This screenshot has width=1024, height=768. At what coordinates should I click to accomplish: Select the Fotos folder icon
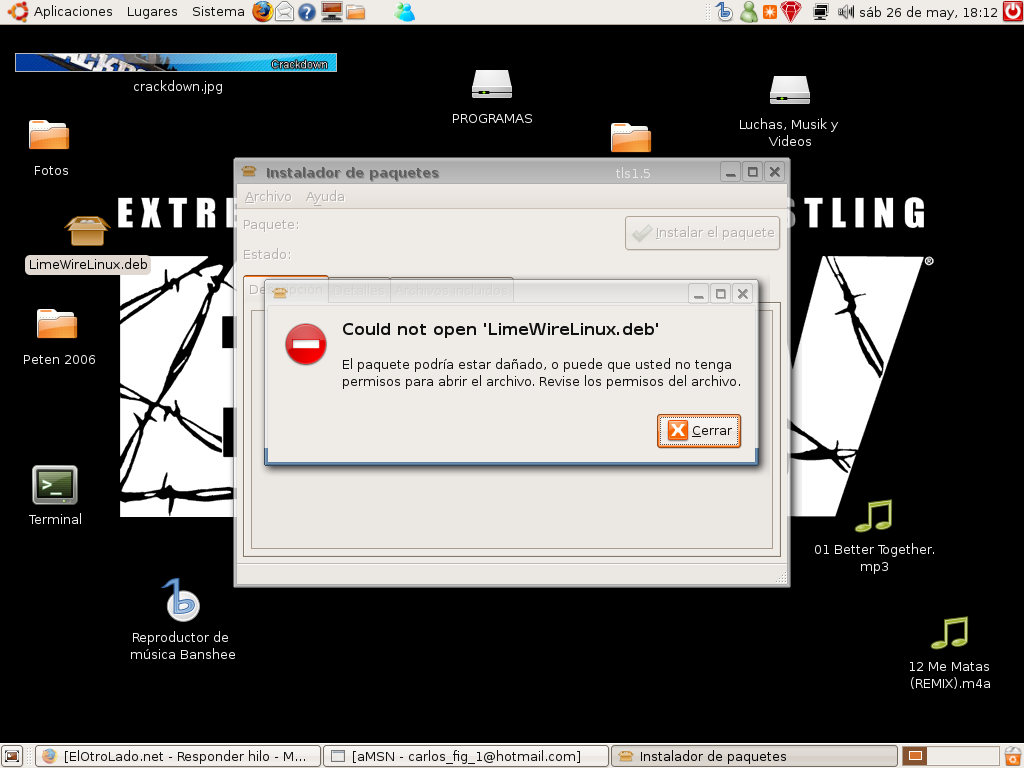(49, 135)
